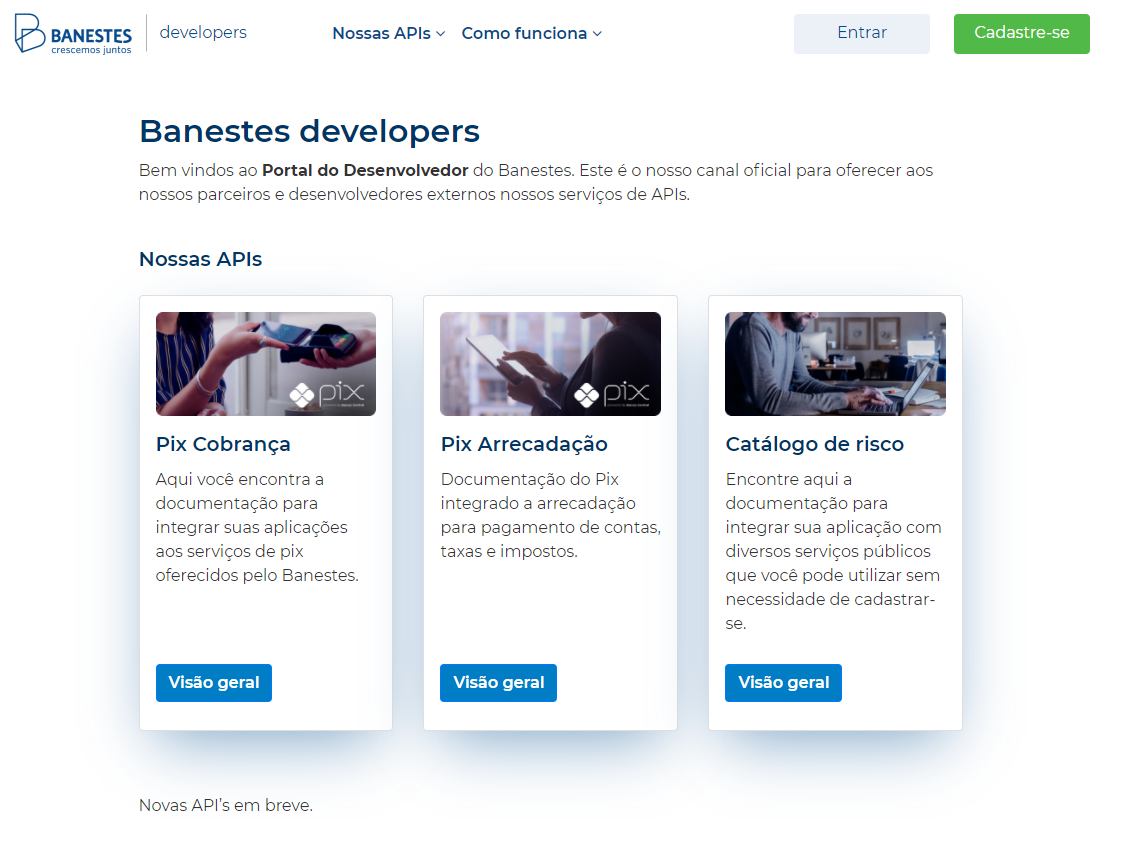Image resolution: width=1128 pixels, height=851 pixels.
Task: Click the Banestes logo in the header
Action: coord(74,34)
